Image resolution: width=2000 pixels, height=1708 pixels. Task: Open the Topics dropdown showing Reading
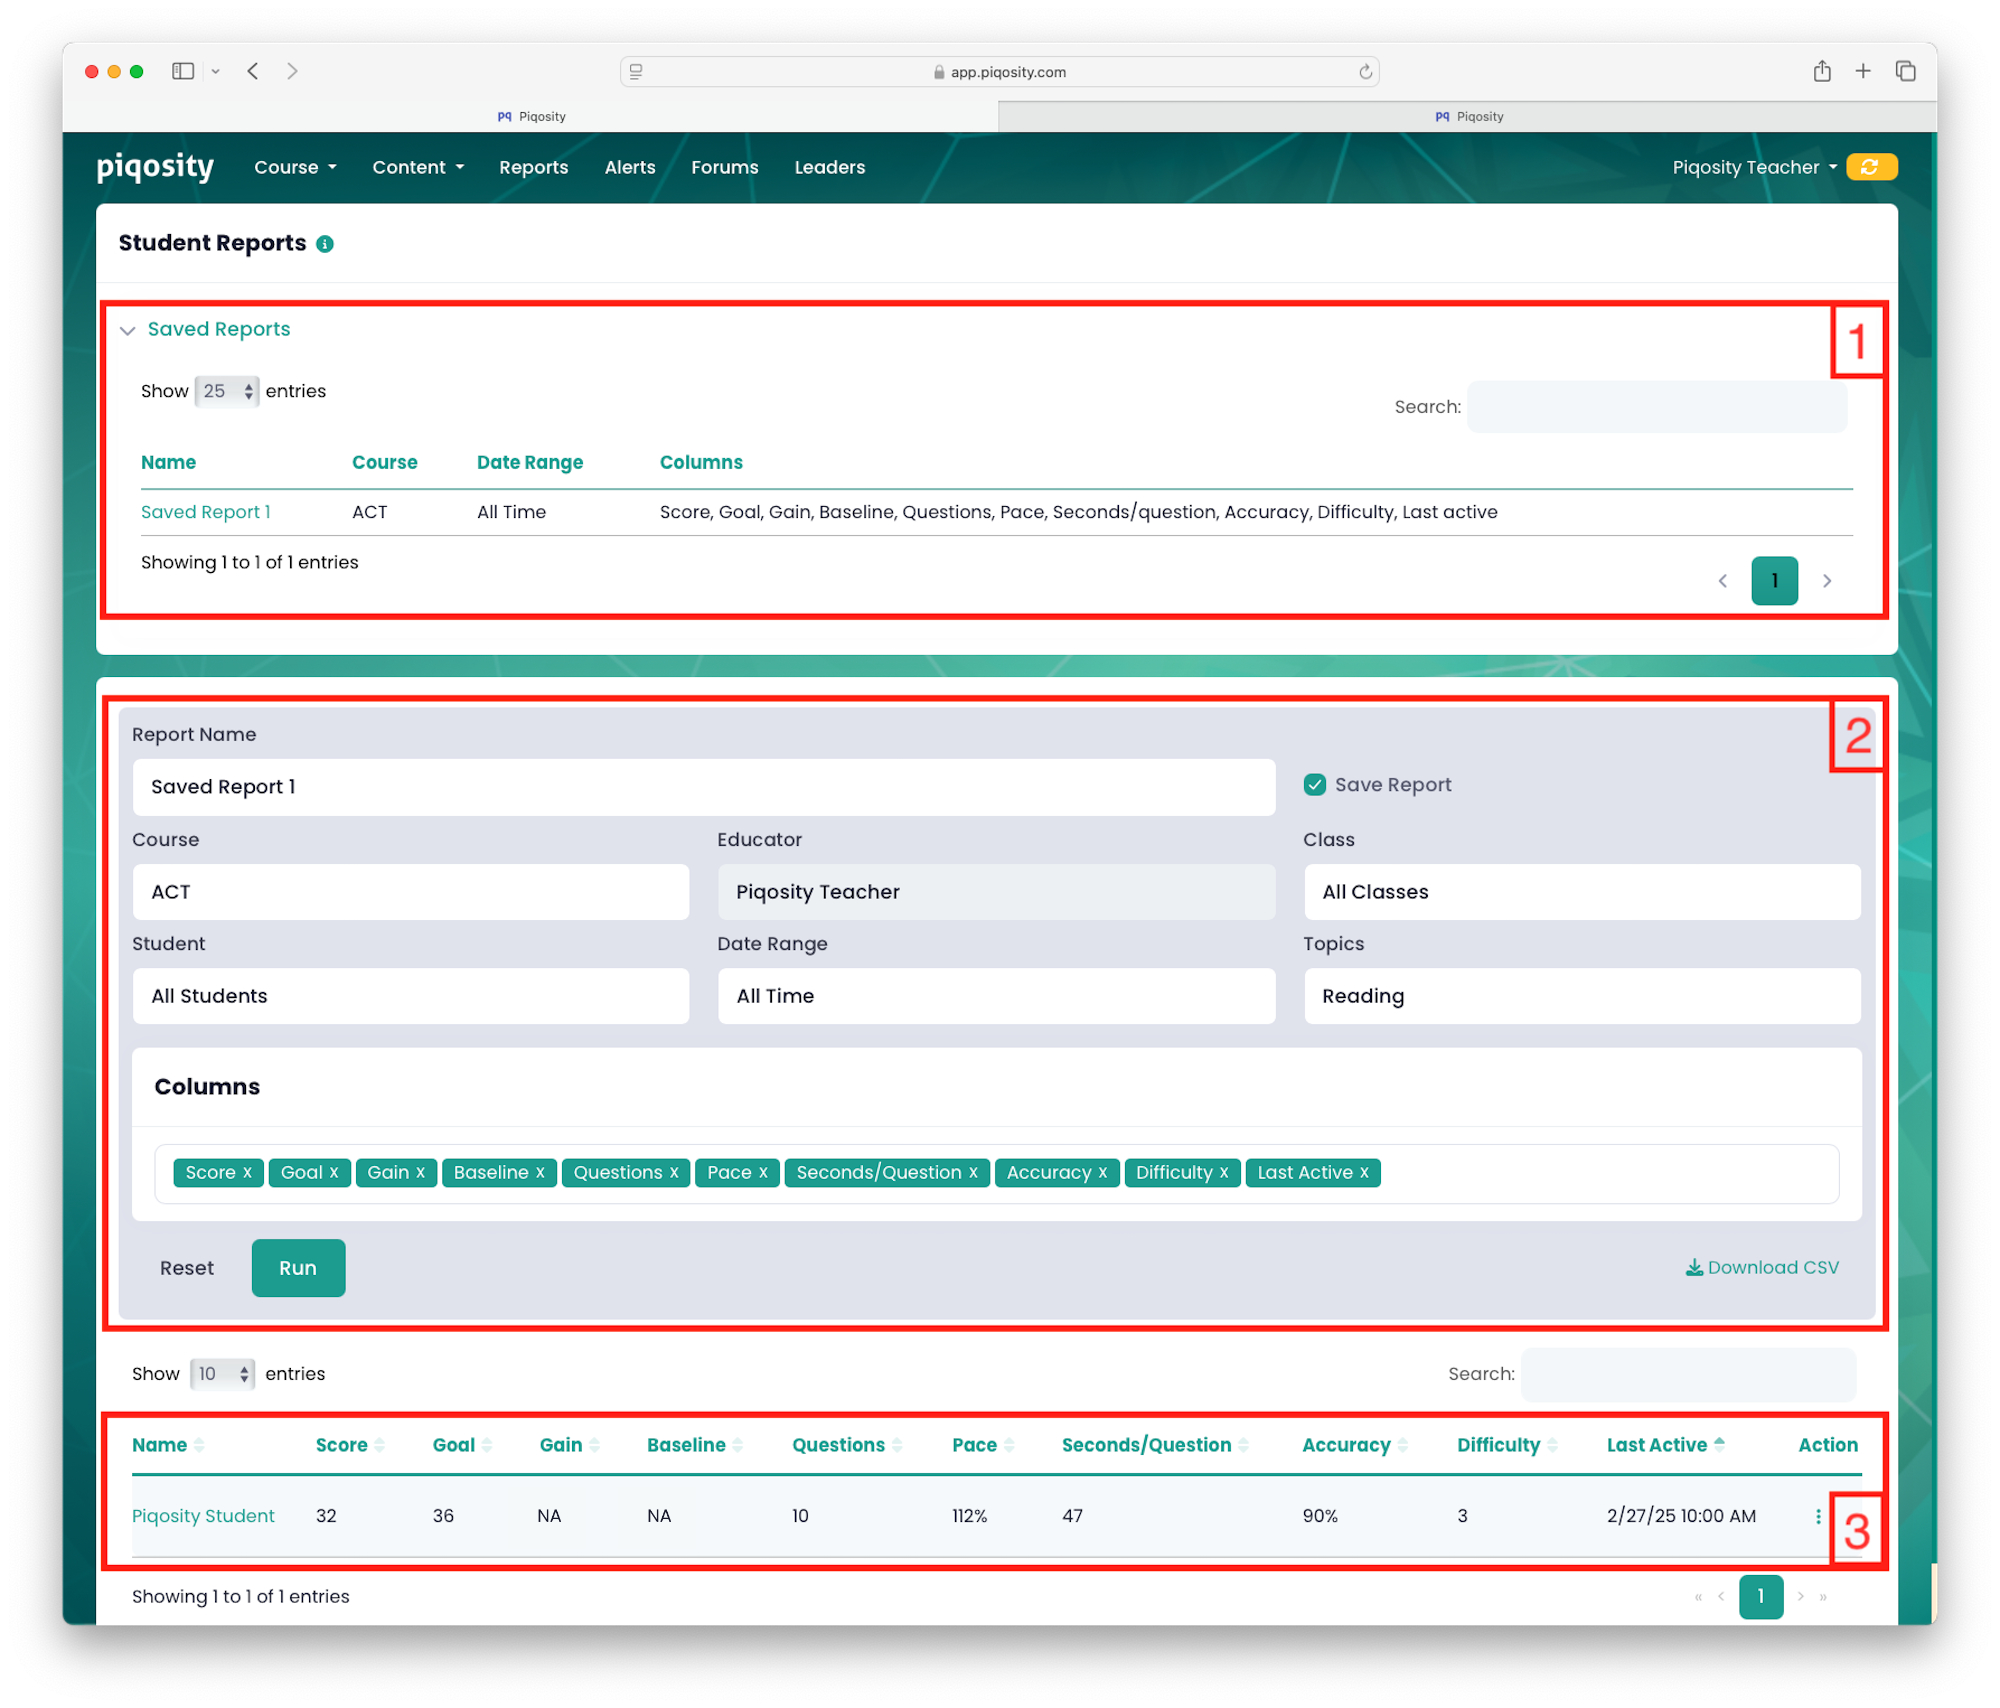1581,996
